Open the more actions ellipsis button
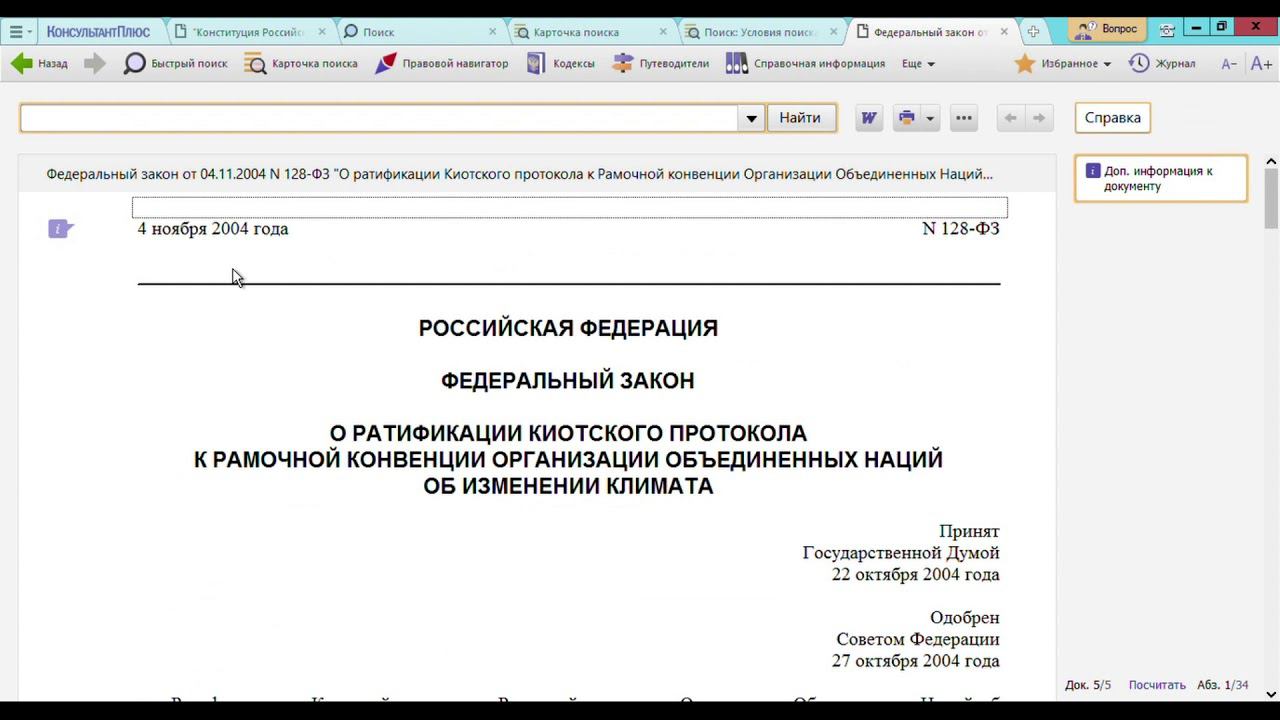 tap(964, 118)
